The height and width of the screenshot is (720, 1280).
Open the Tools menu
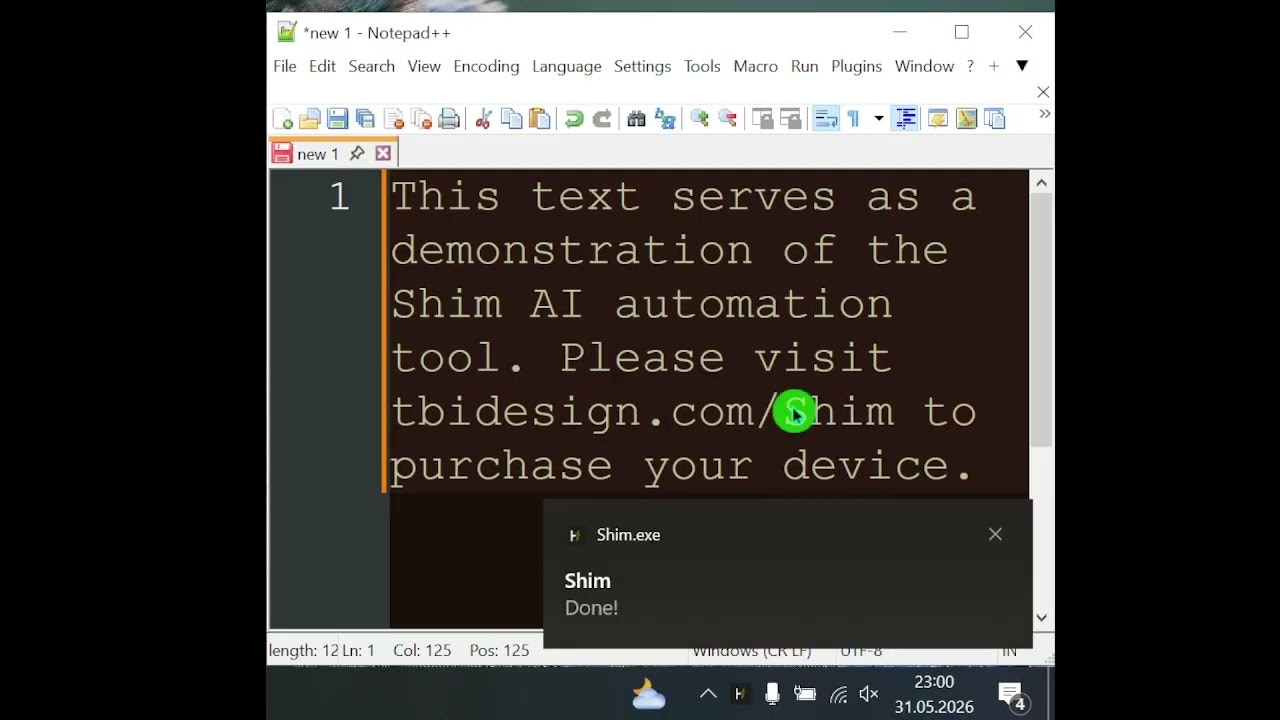[702, 66]
